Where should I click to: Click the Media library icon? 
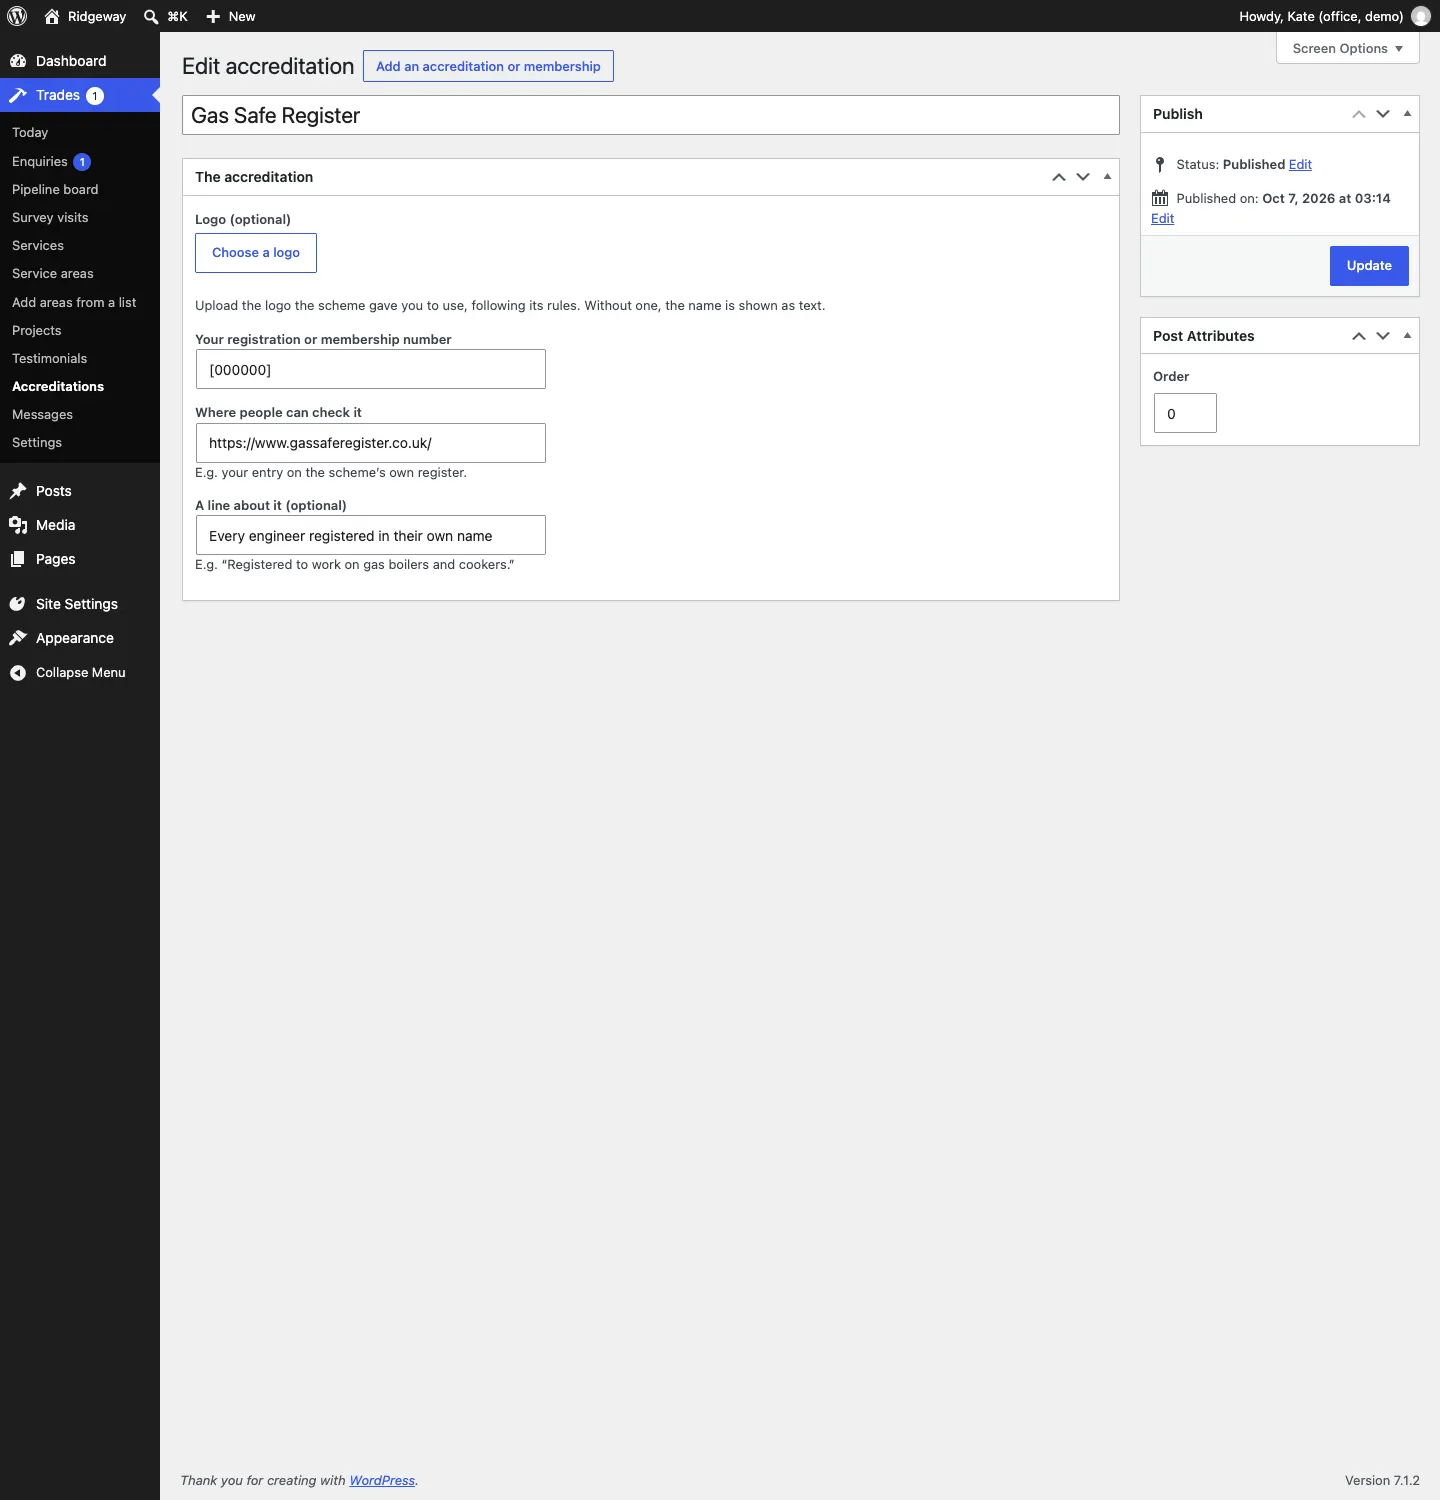[18, 525]
